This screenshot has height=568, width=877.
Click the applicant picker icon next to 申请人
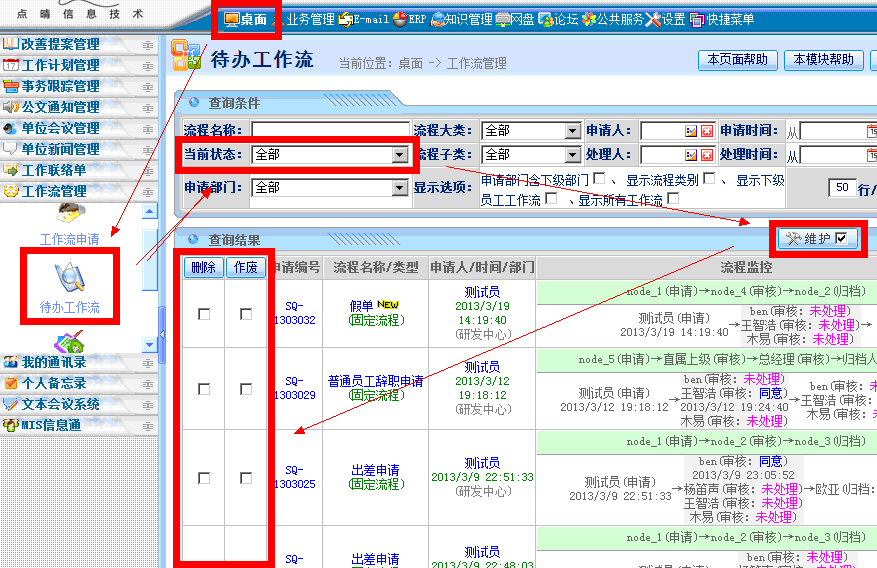[x=691, y=131]
